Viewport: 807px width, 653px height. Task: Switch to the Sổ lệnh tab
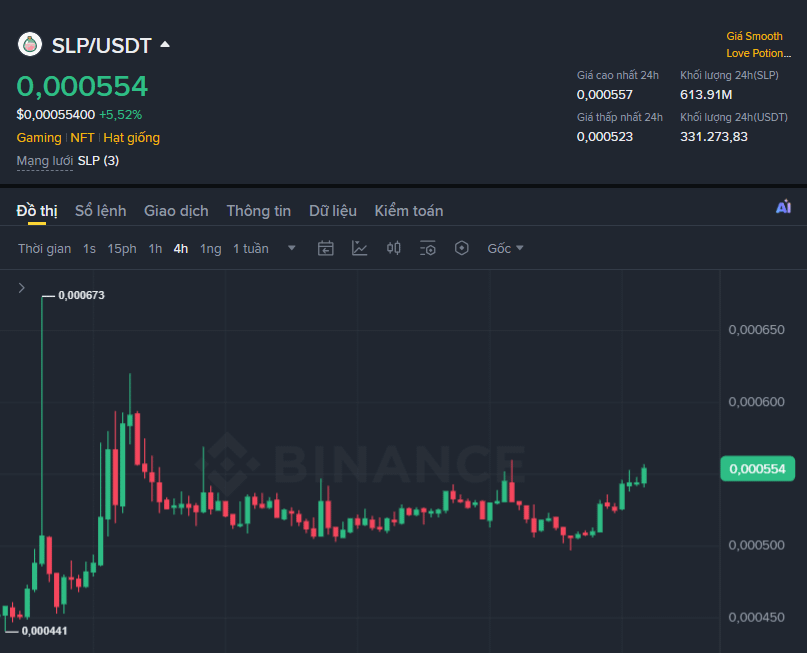100,211
